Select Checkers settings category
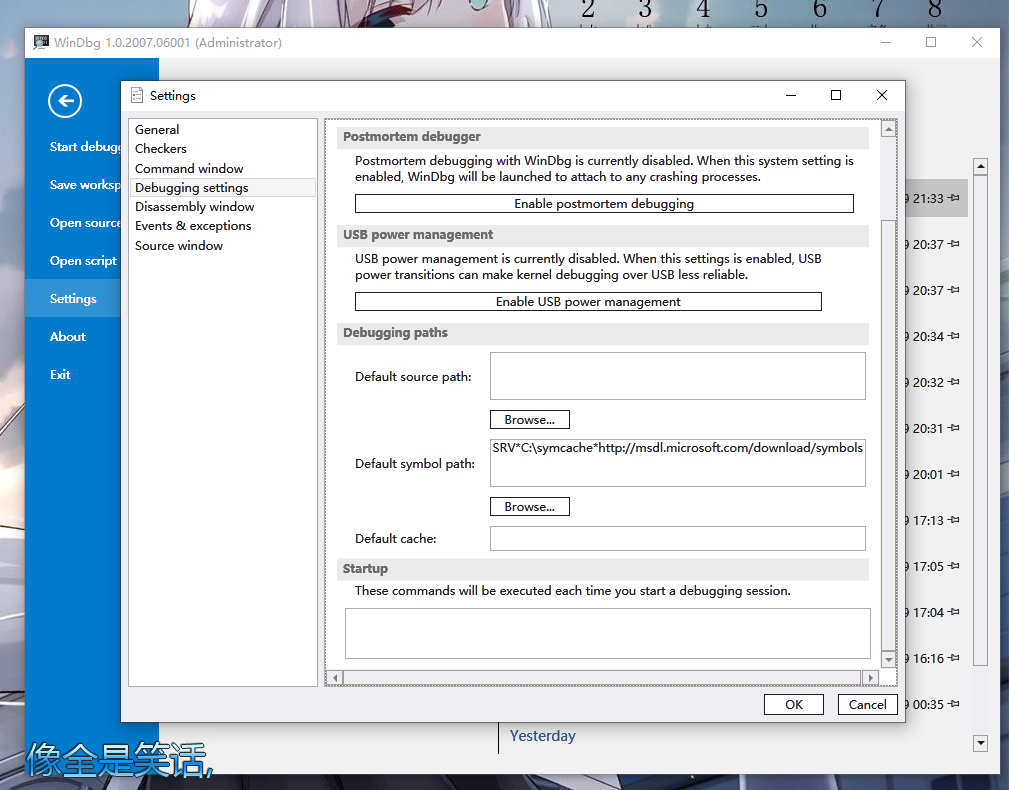Image resolution: width=1009 pixels, height=790 pixels. coord(222,149)
